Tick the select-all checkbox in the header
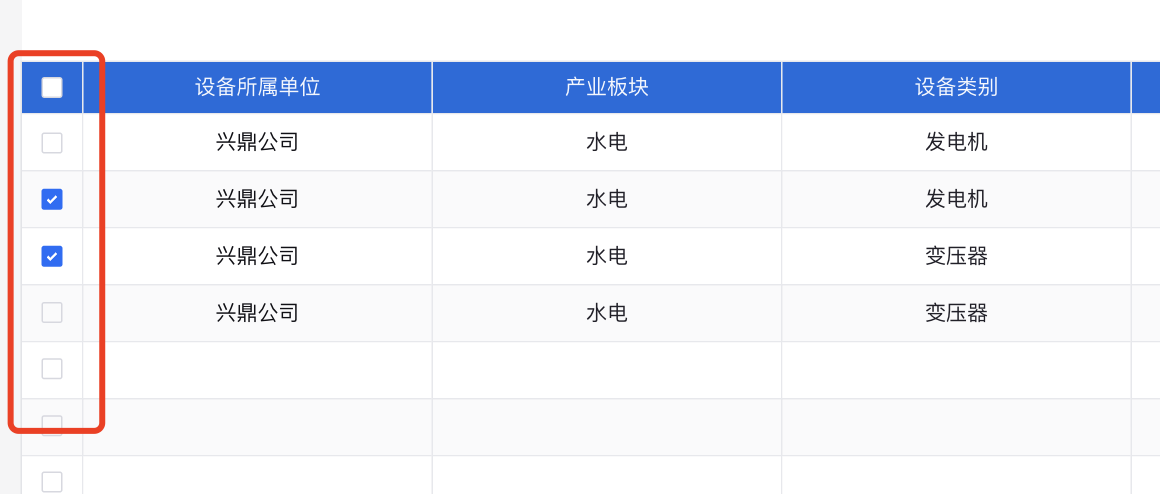This screenshot has height=494, width=1160. tap(52, 88)
